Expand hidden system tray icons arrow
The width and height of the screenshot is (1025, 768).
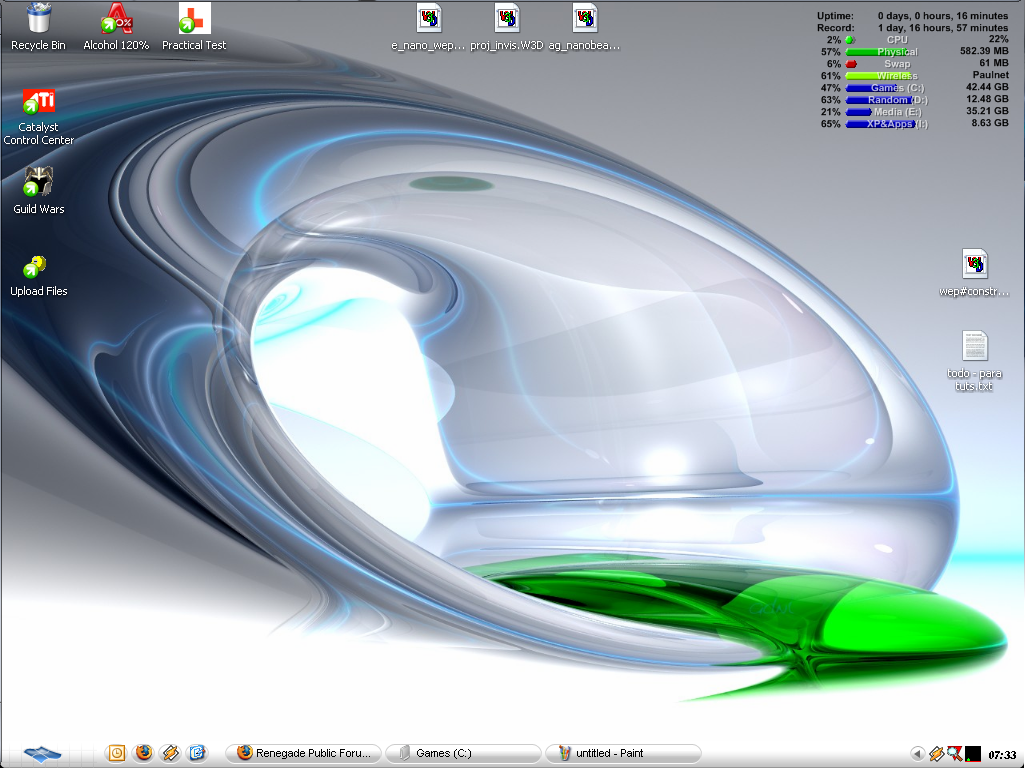point(917,753)
